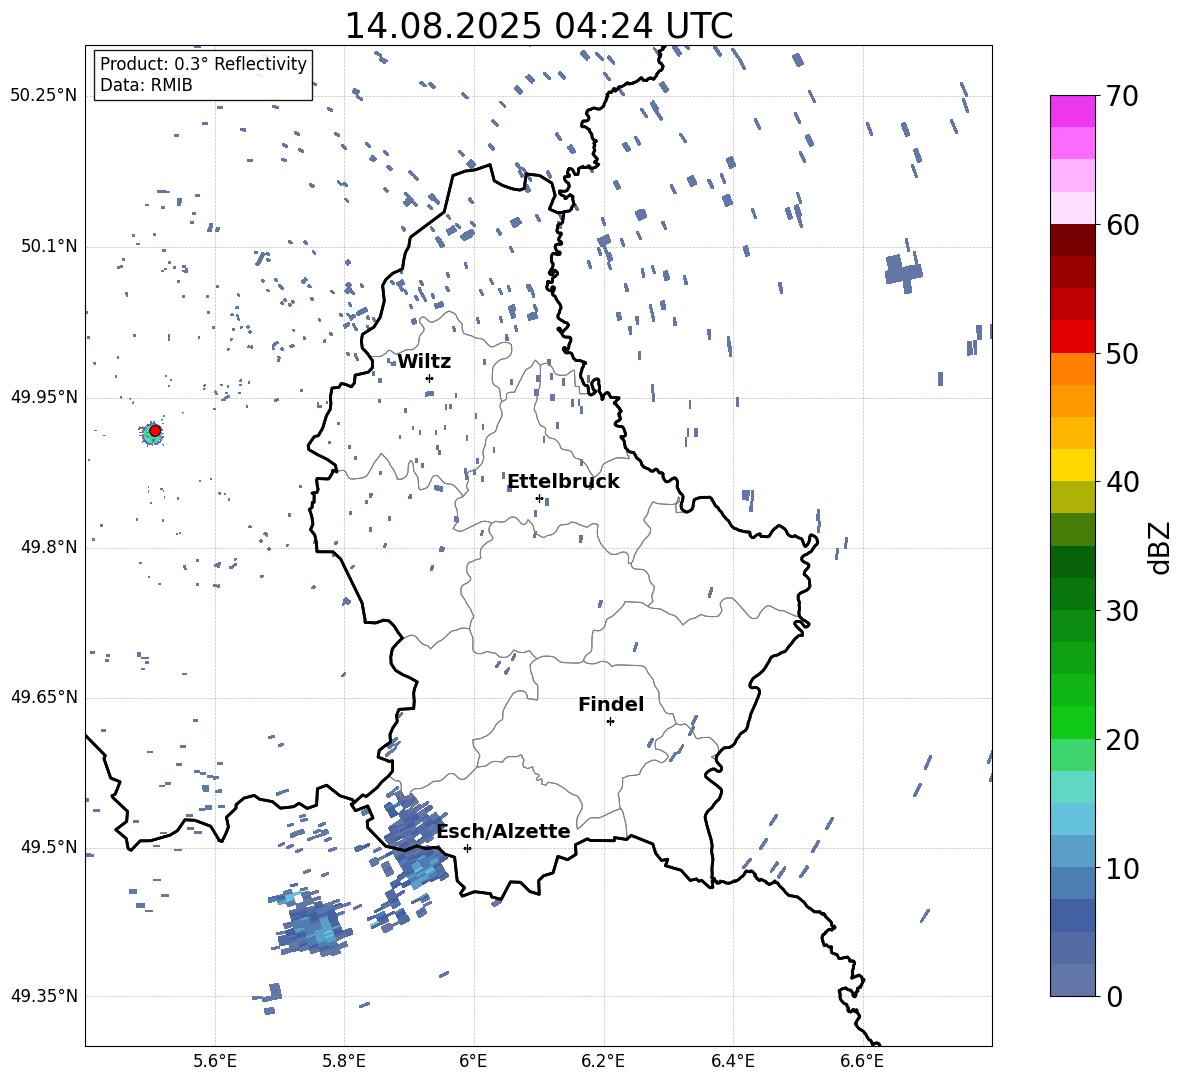The height and width of the screenshot is (1081, 1184).
Task: Click the Findel city label
Action: point(611,704)
